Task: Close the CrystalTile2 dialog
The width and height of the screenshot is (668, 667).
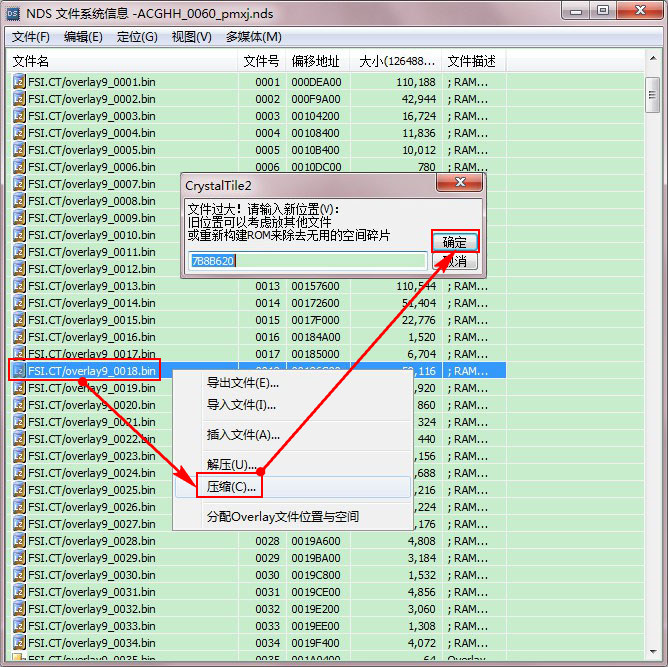Action: click(460, 183)
